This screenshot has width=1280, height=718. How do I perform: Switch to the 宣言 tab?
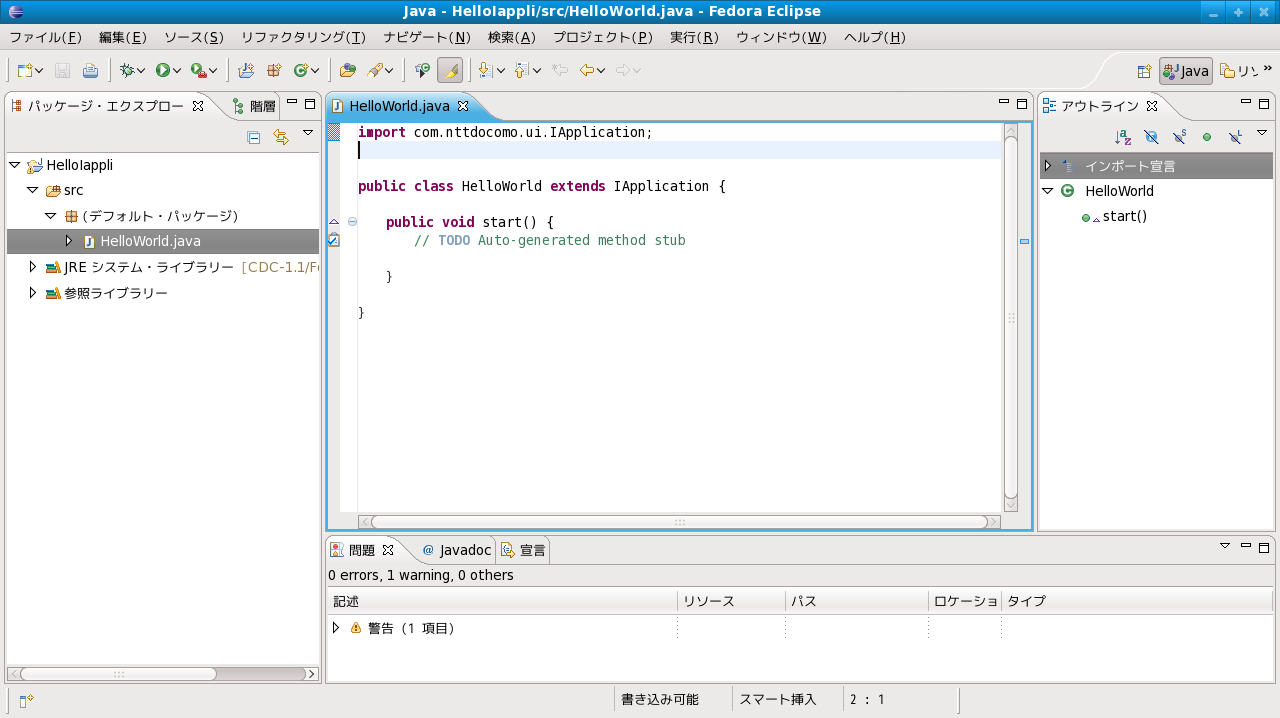click(523, 550)
